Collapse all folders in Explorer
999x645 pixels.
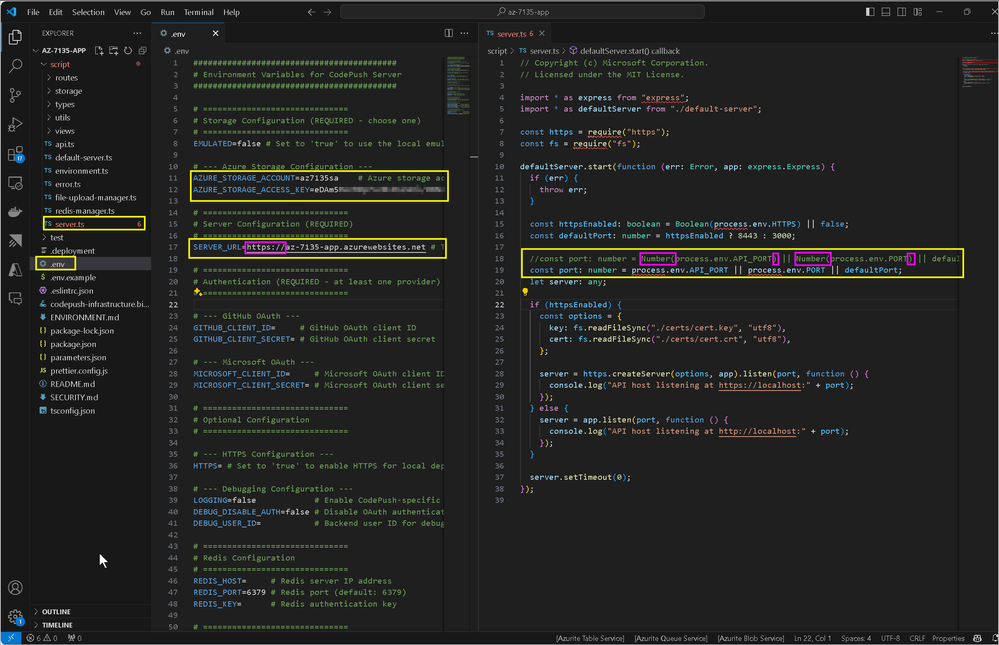142,50
